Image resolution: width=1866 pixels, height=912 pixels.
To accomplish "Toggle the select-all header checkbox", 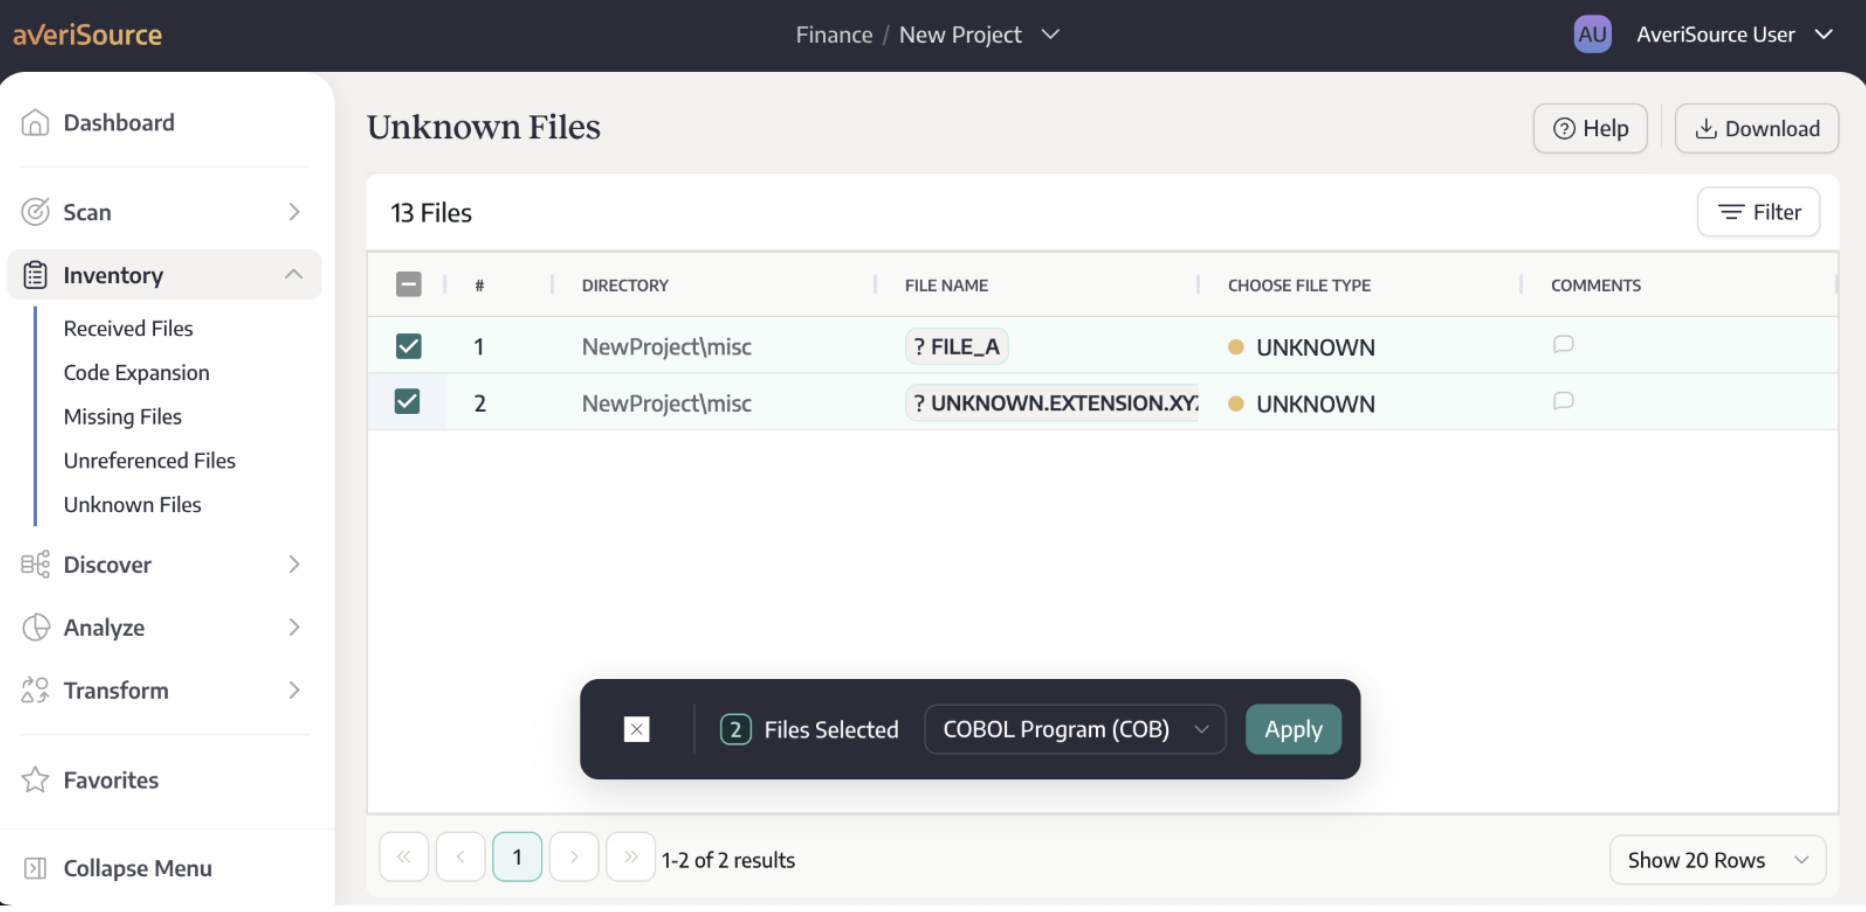I will click(x=408, y=285).
